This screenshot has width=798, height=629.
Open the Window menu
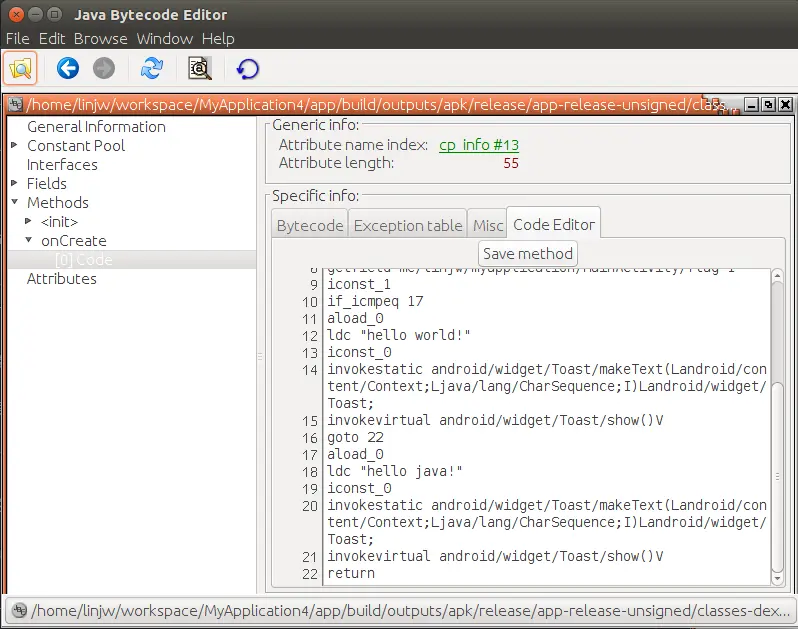coord(165,39)
